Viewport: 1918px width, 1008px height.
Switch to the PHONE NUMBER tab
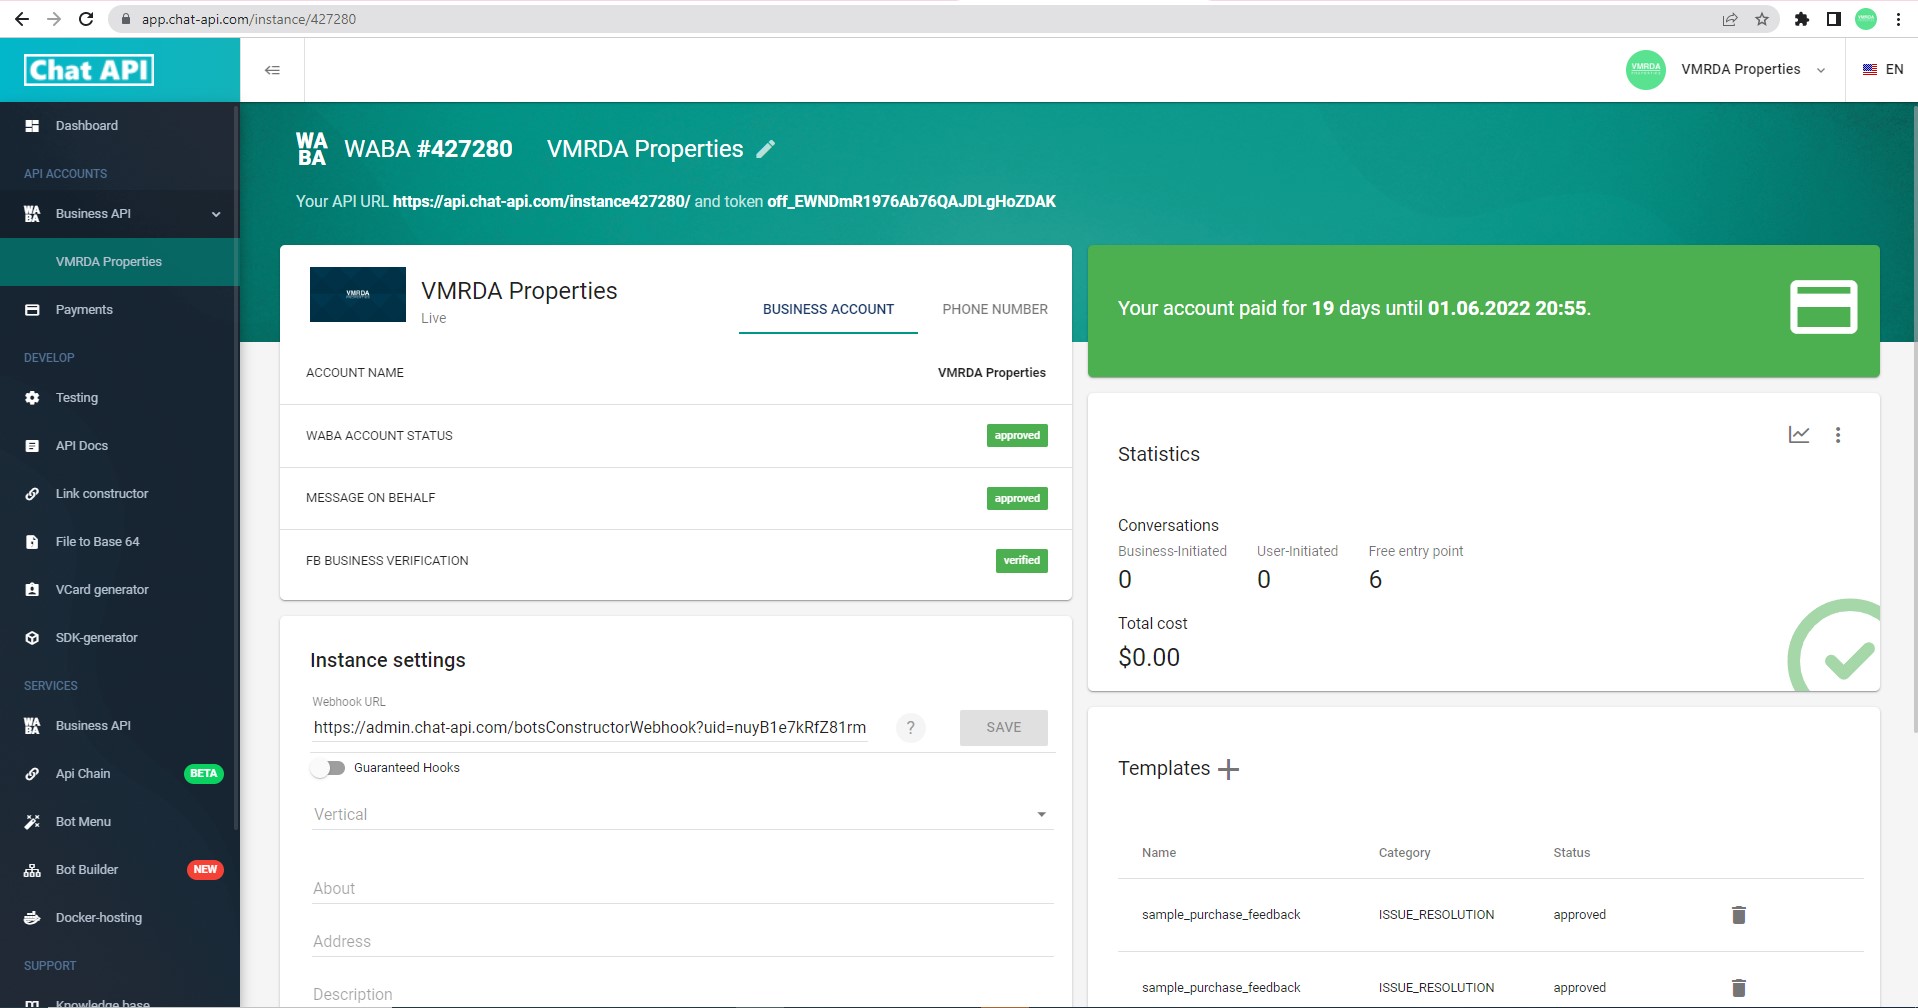pyautogui.click(x=995, y=310)
